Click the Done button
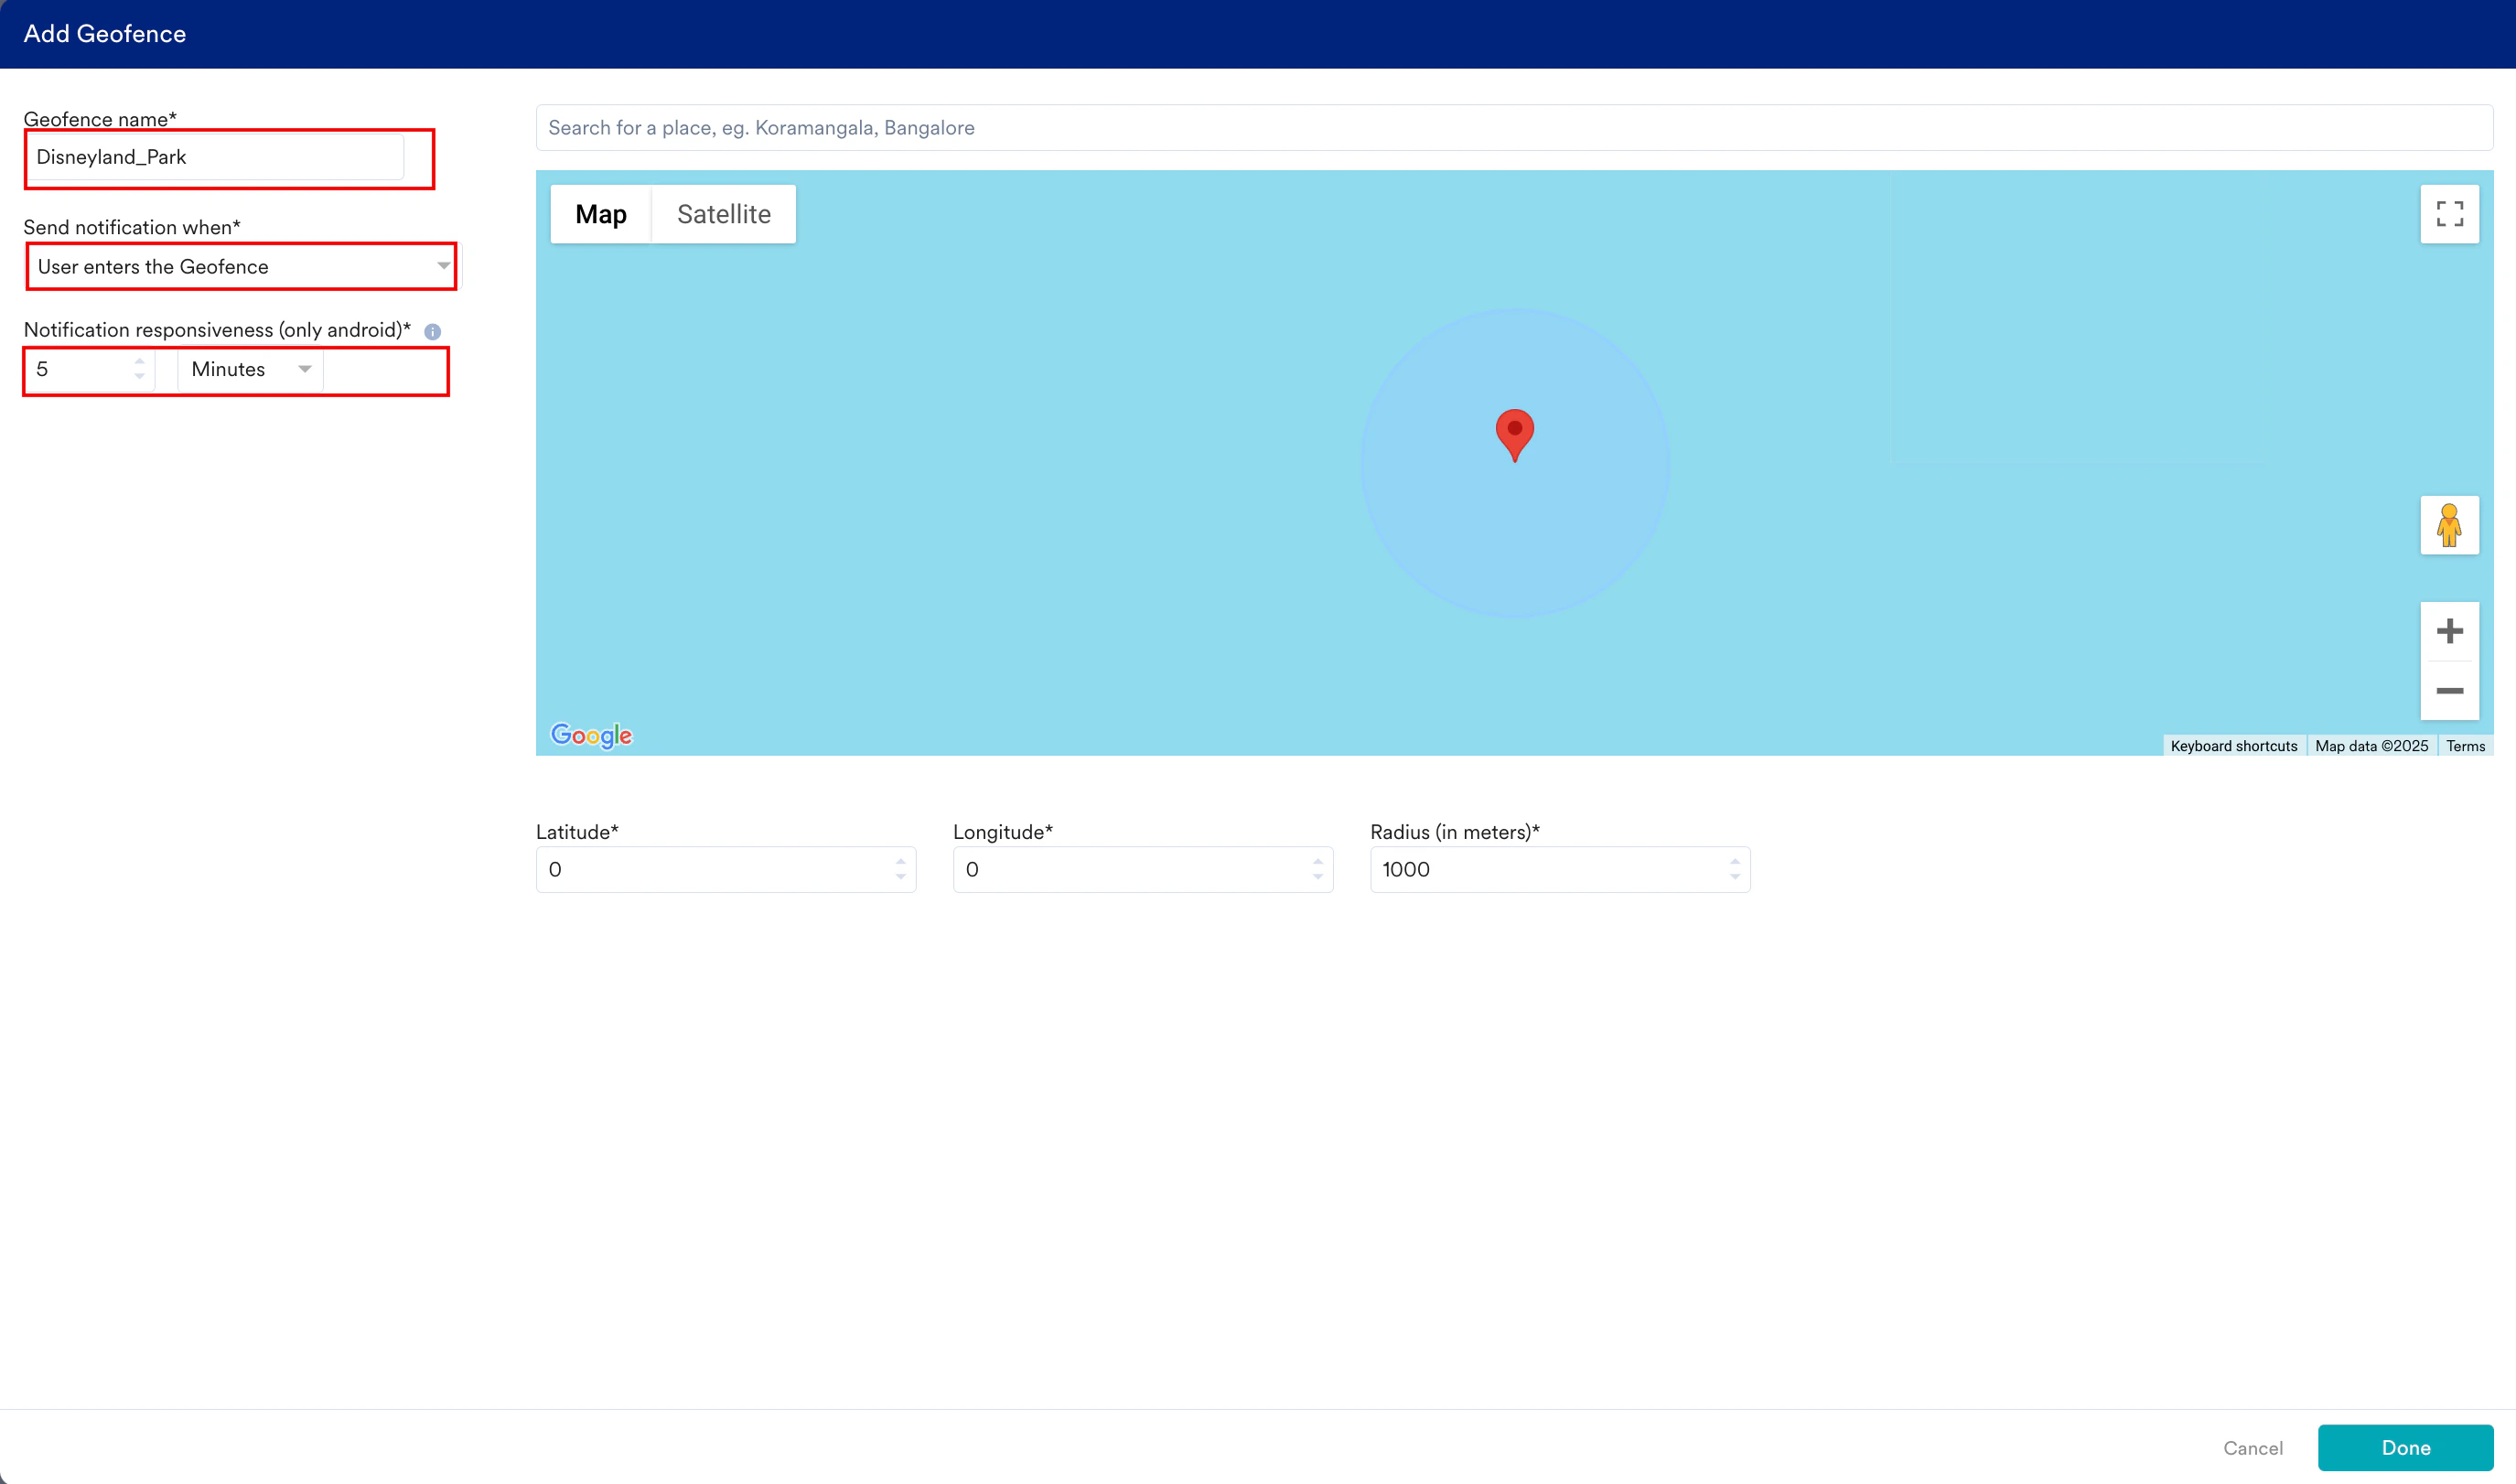The width and height of the screenshot is (2516, 1484). (2405, 1447)
